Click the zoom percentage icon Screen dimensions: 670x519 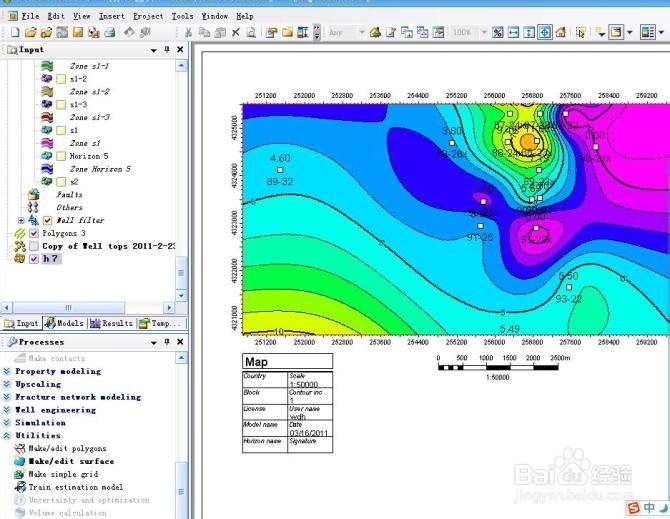[497, 32]
